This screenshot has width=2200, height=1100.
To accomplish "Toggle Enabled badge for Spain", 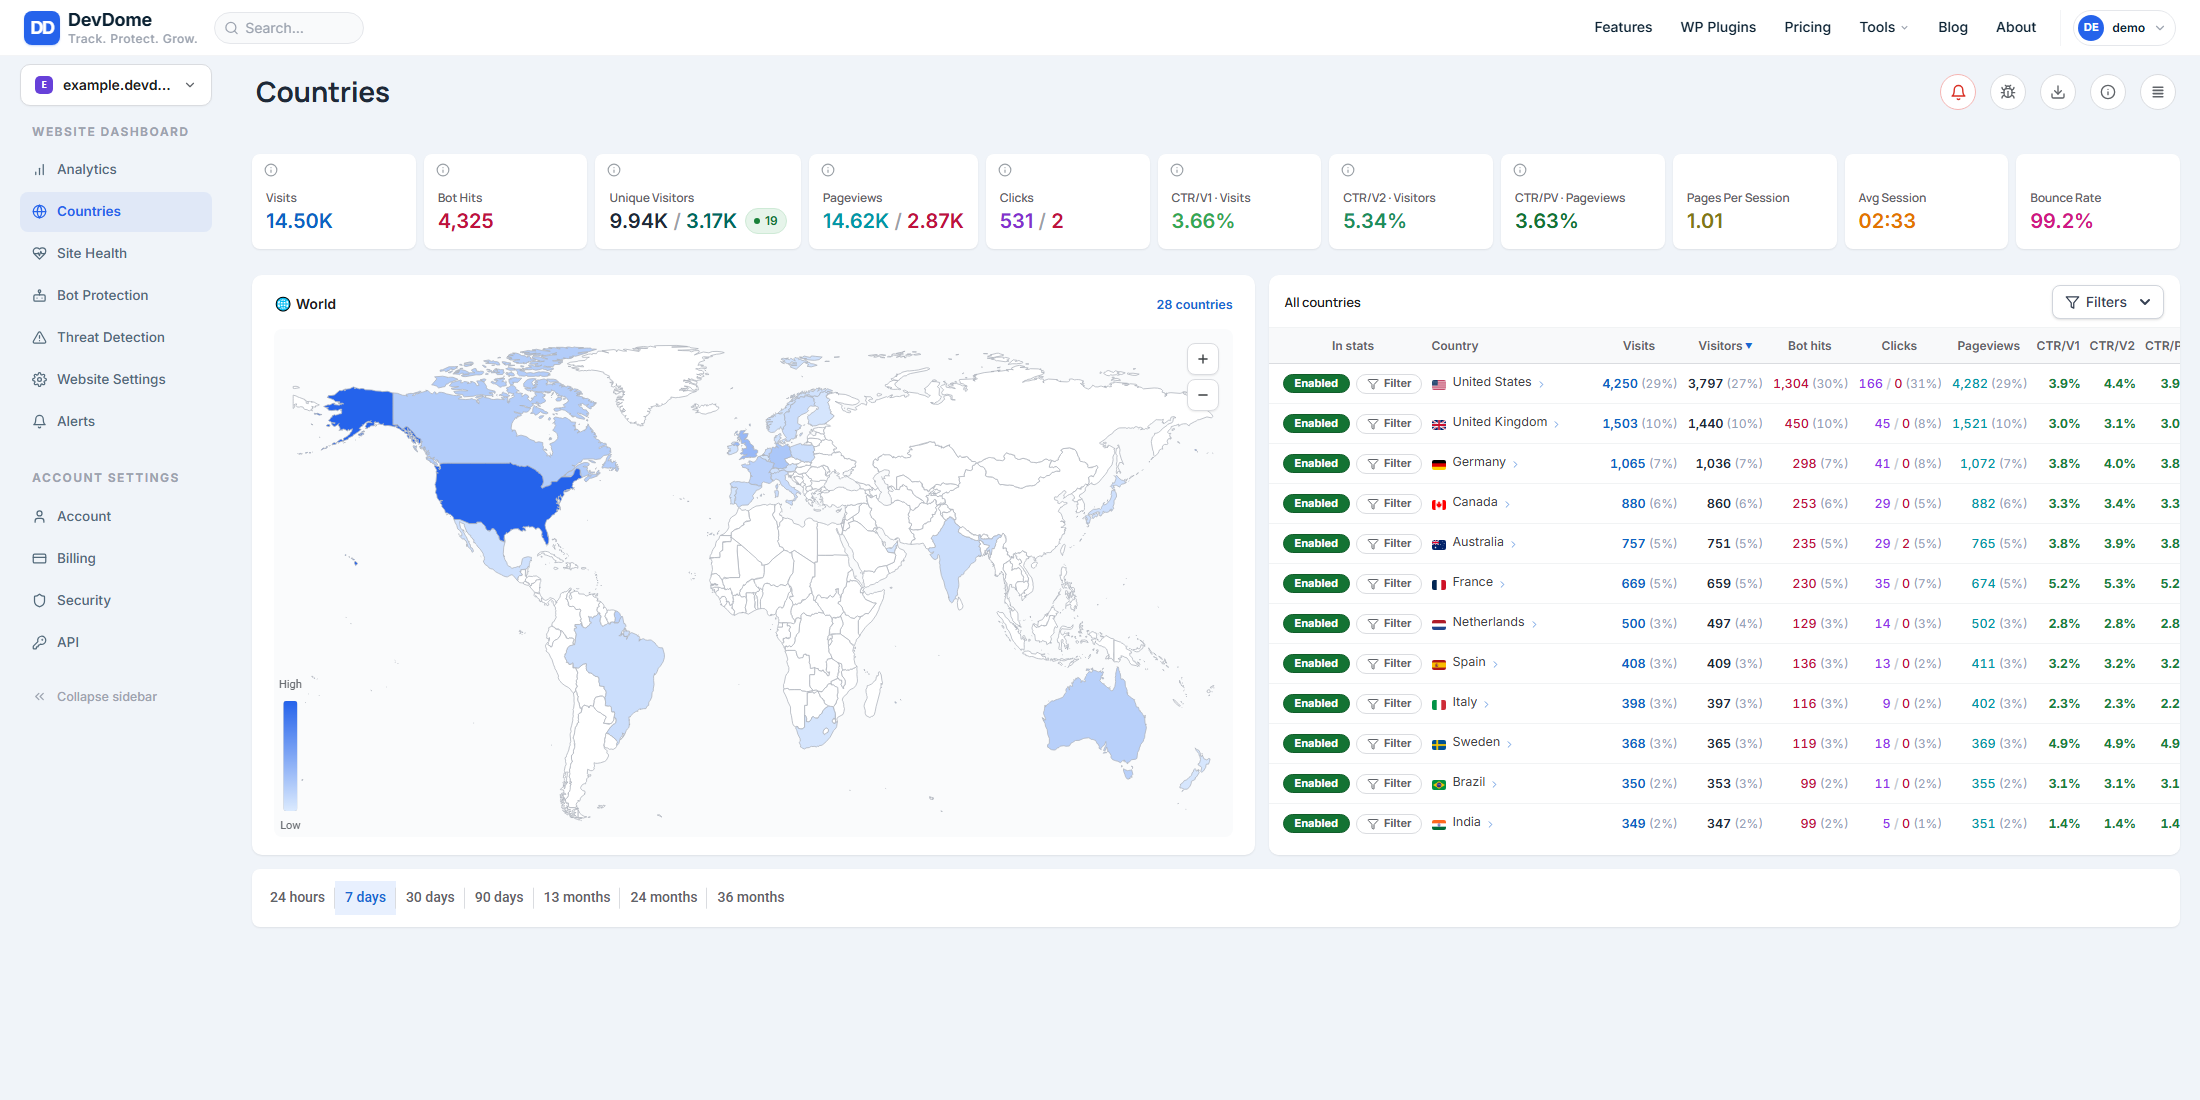I will tap(1316, 664).
